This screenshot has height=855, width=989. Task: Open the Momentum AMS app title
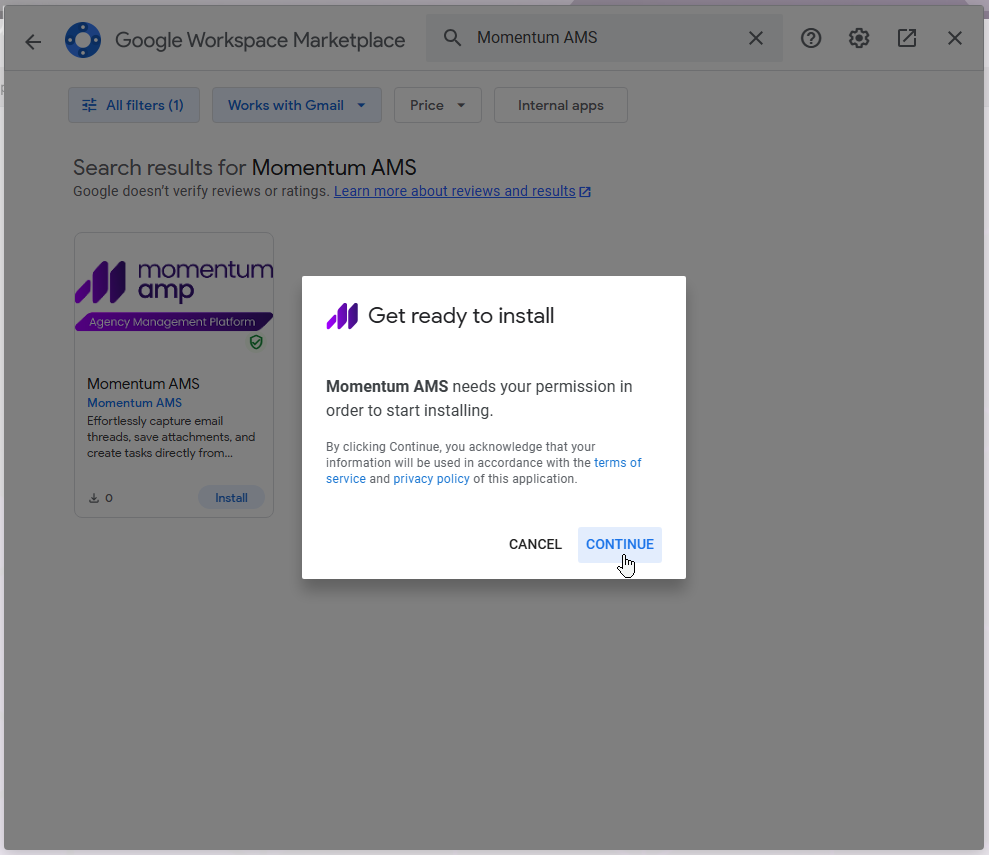pos(143,384)
